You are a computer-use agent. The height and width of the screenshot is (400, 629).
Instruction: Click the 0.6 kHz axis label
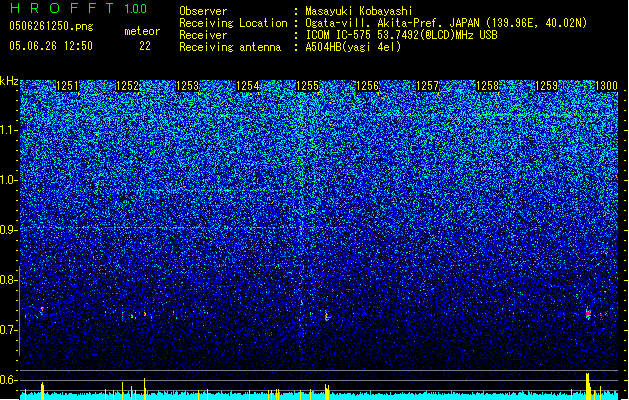tap(8, 380)
